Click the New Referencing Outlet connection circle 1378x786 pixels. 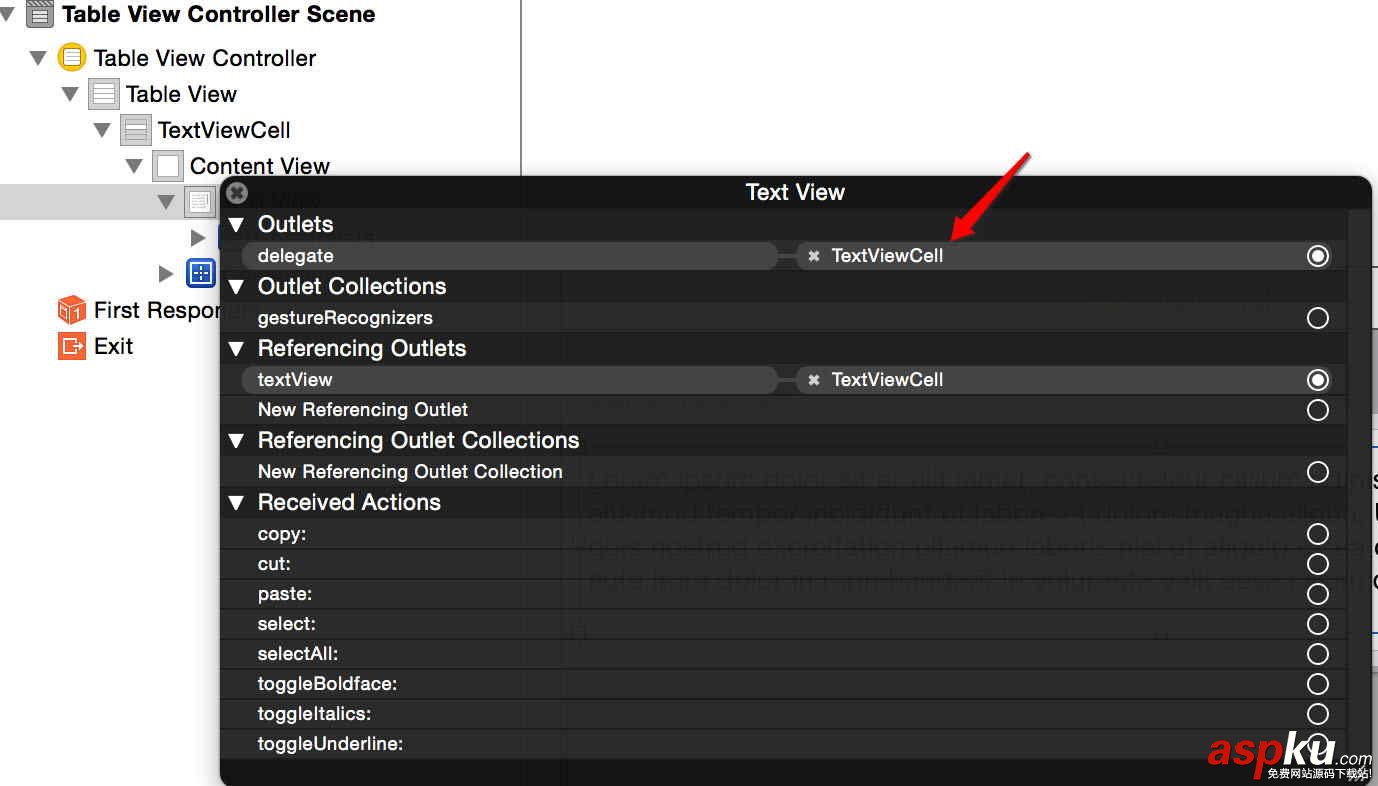coord(1318,410)
